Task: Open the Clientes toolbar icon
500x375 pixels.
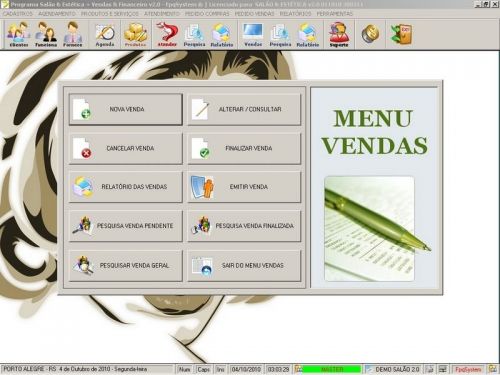Action: [x=19, y=34]
